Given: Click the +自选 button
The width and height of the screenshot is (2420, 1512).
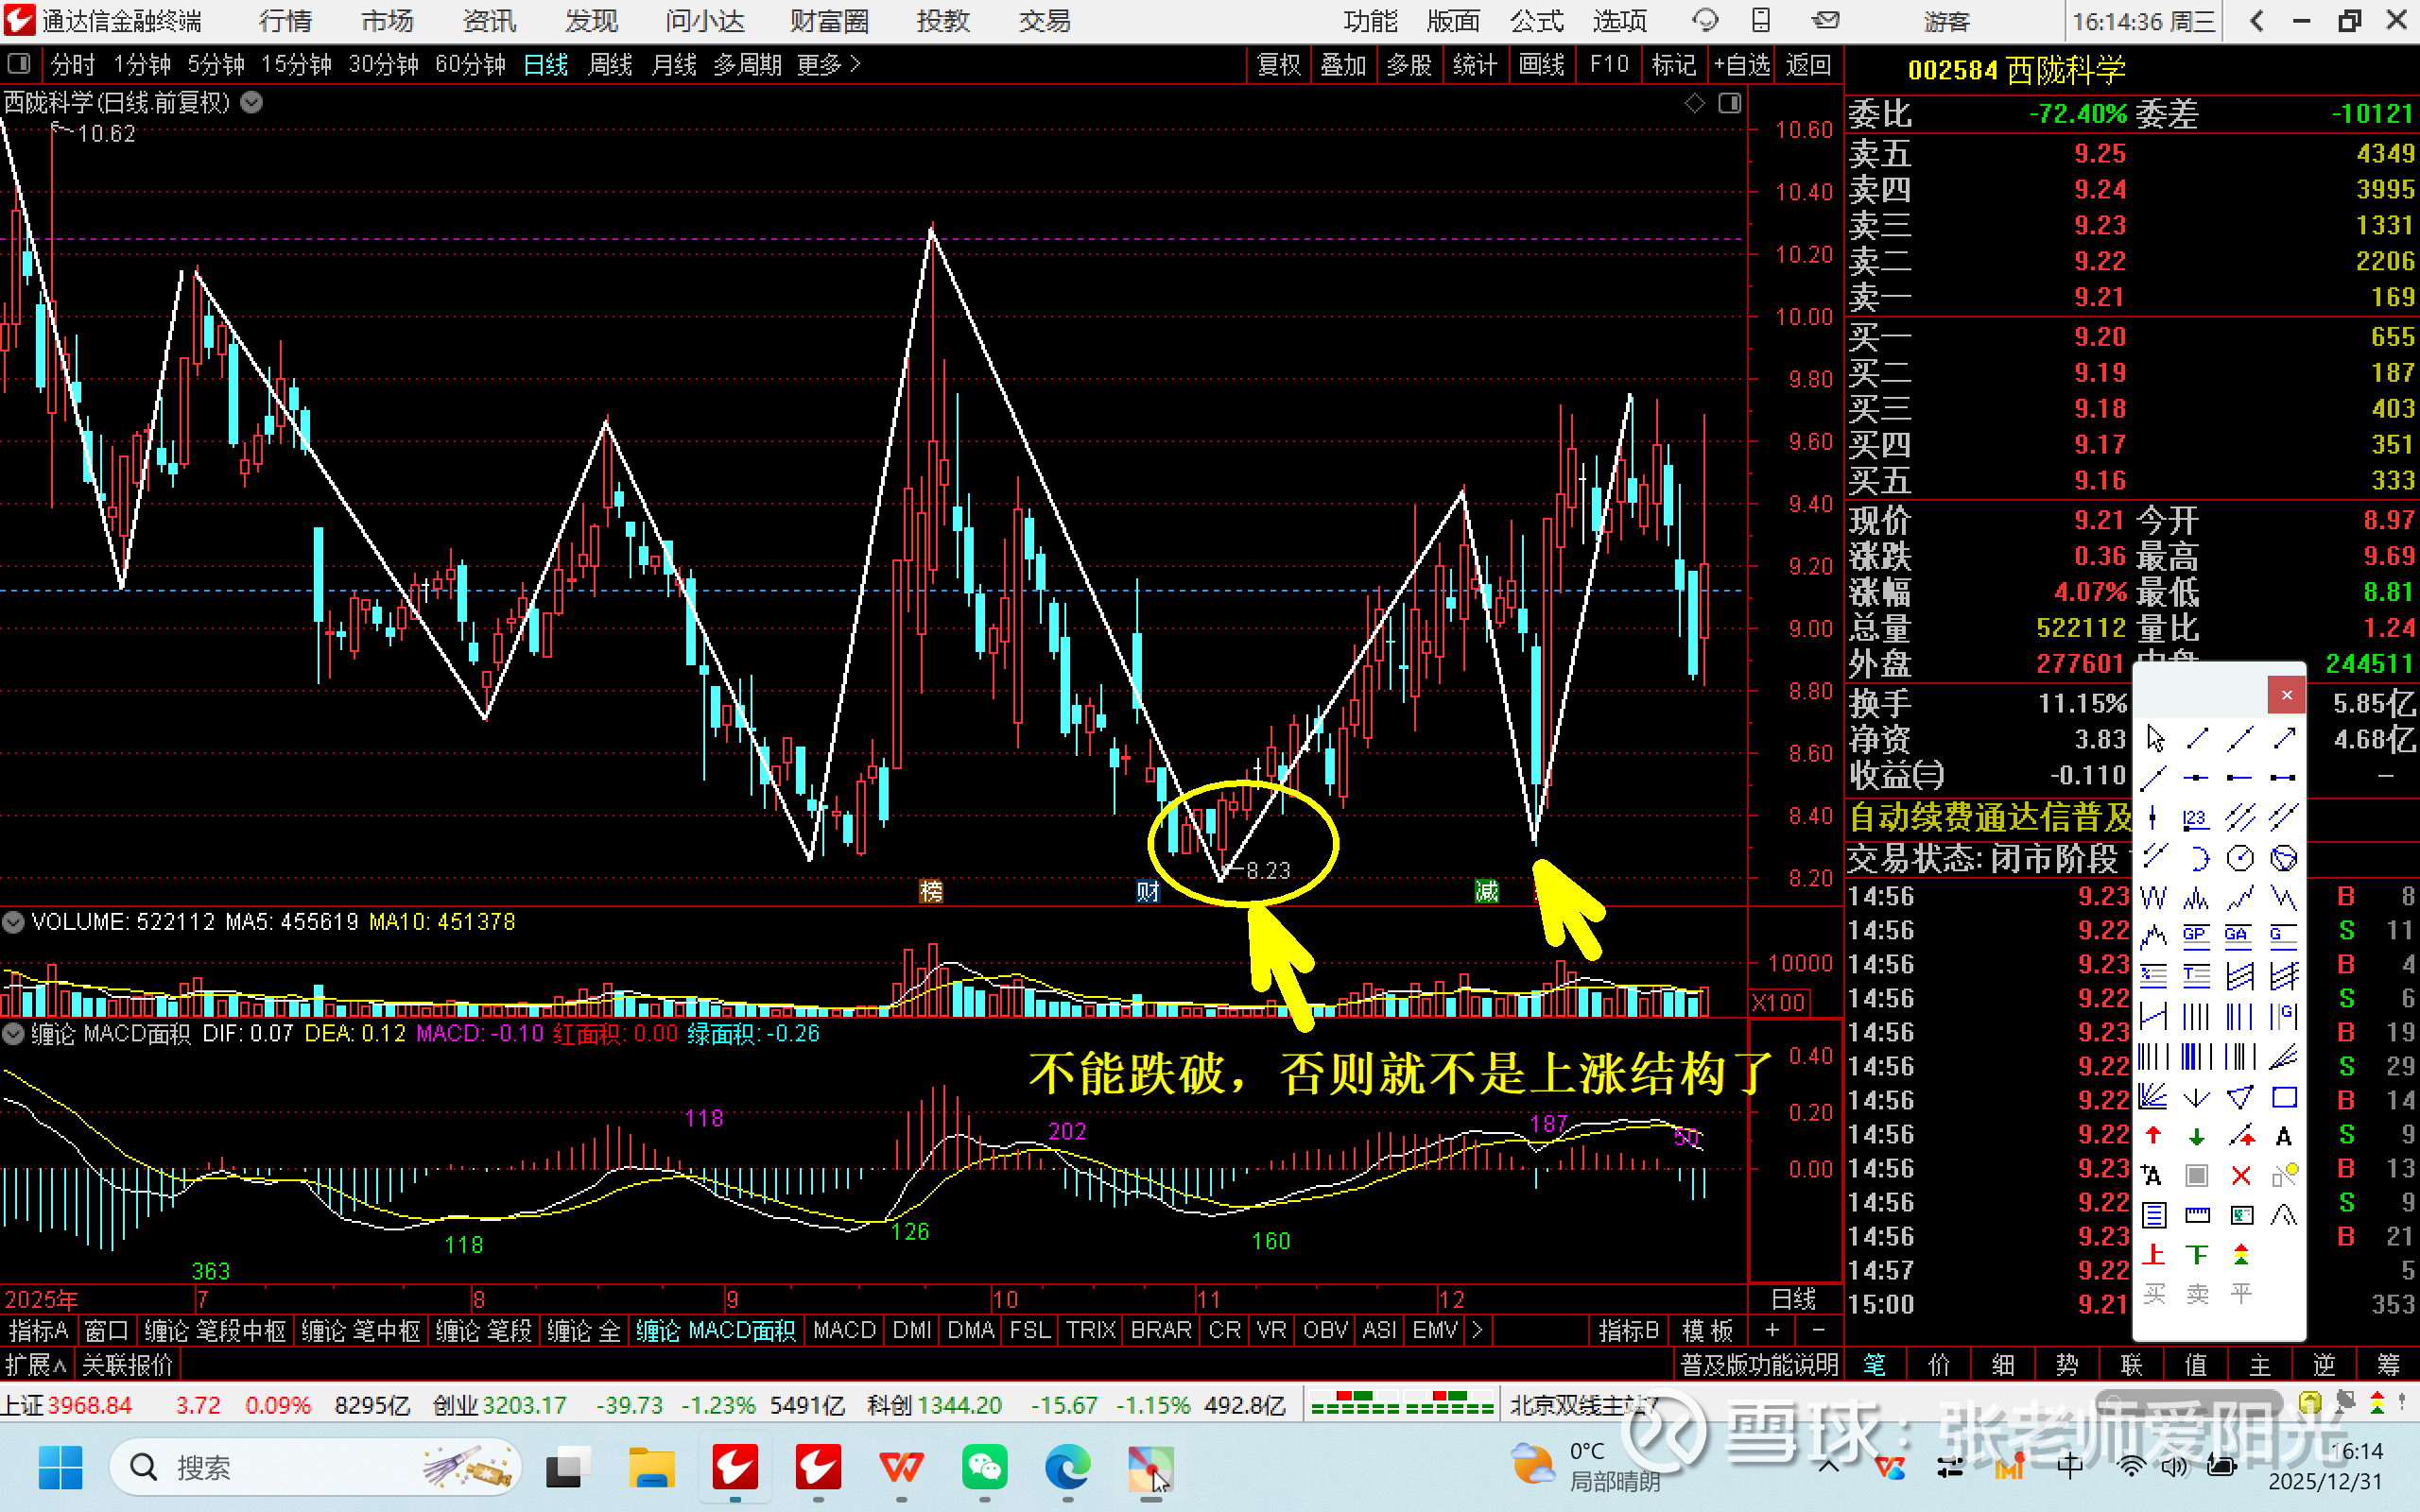Looking at the screenshot, I should pyautogui.click(x=1741, y=65).
